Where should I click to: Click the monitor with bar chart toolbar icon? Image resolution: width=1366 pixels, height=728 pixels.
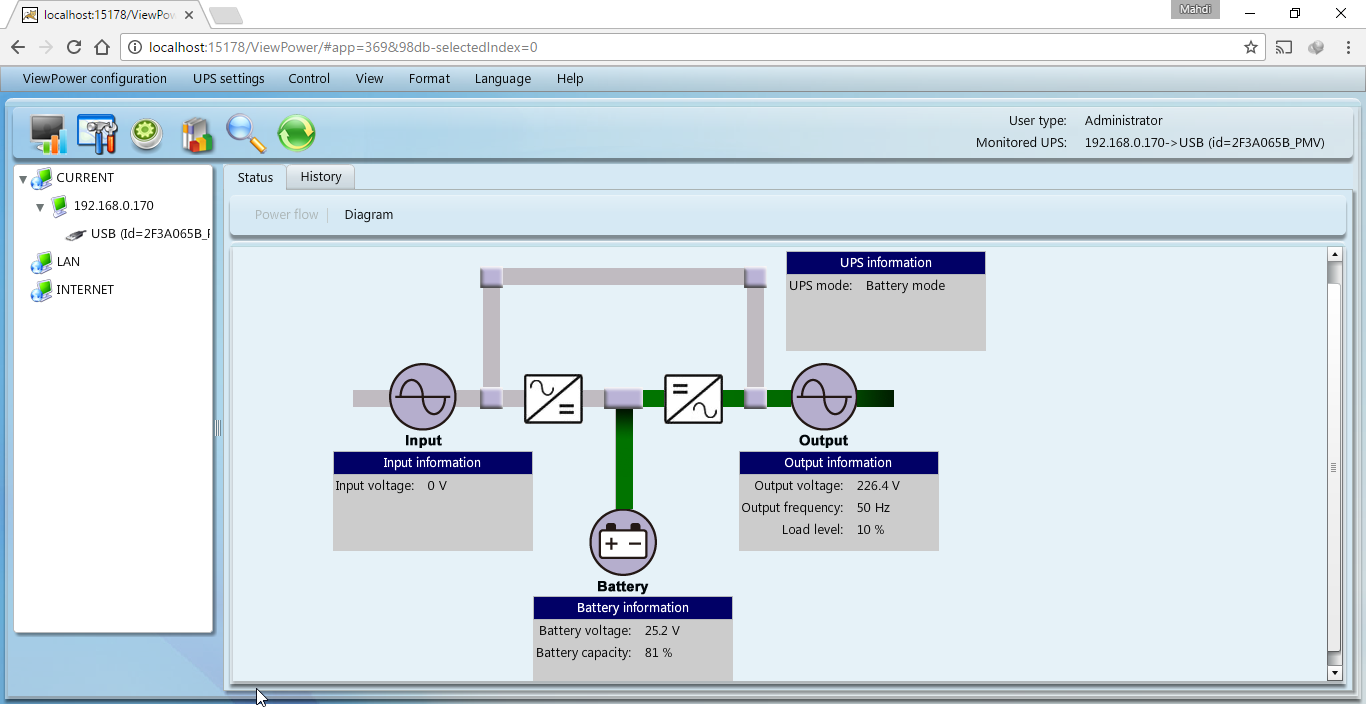tap(47, 134)
